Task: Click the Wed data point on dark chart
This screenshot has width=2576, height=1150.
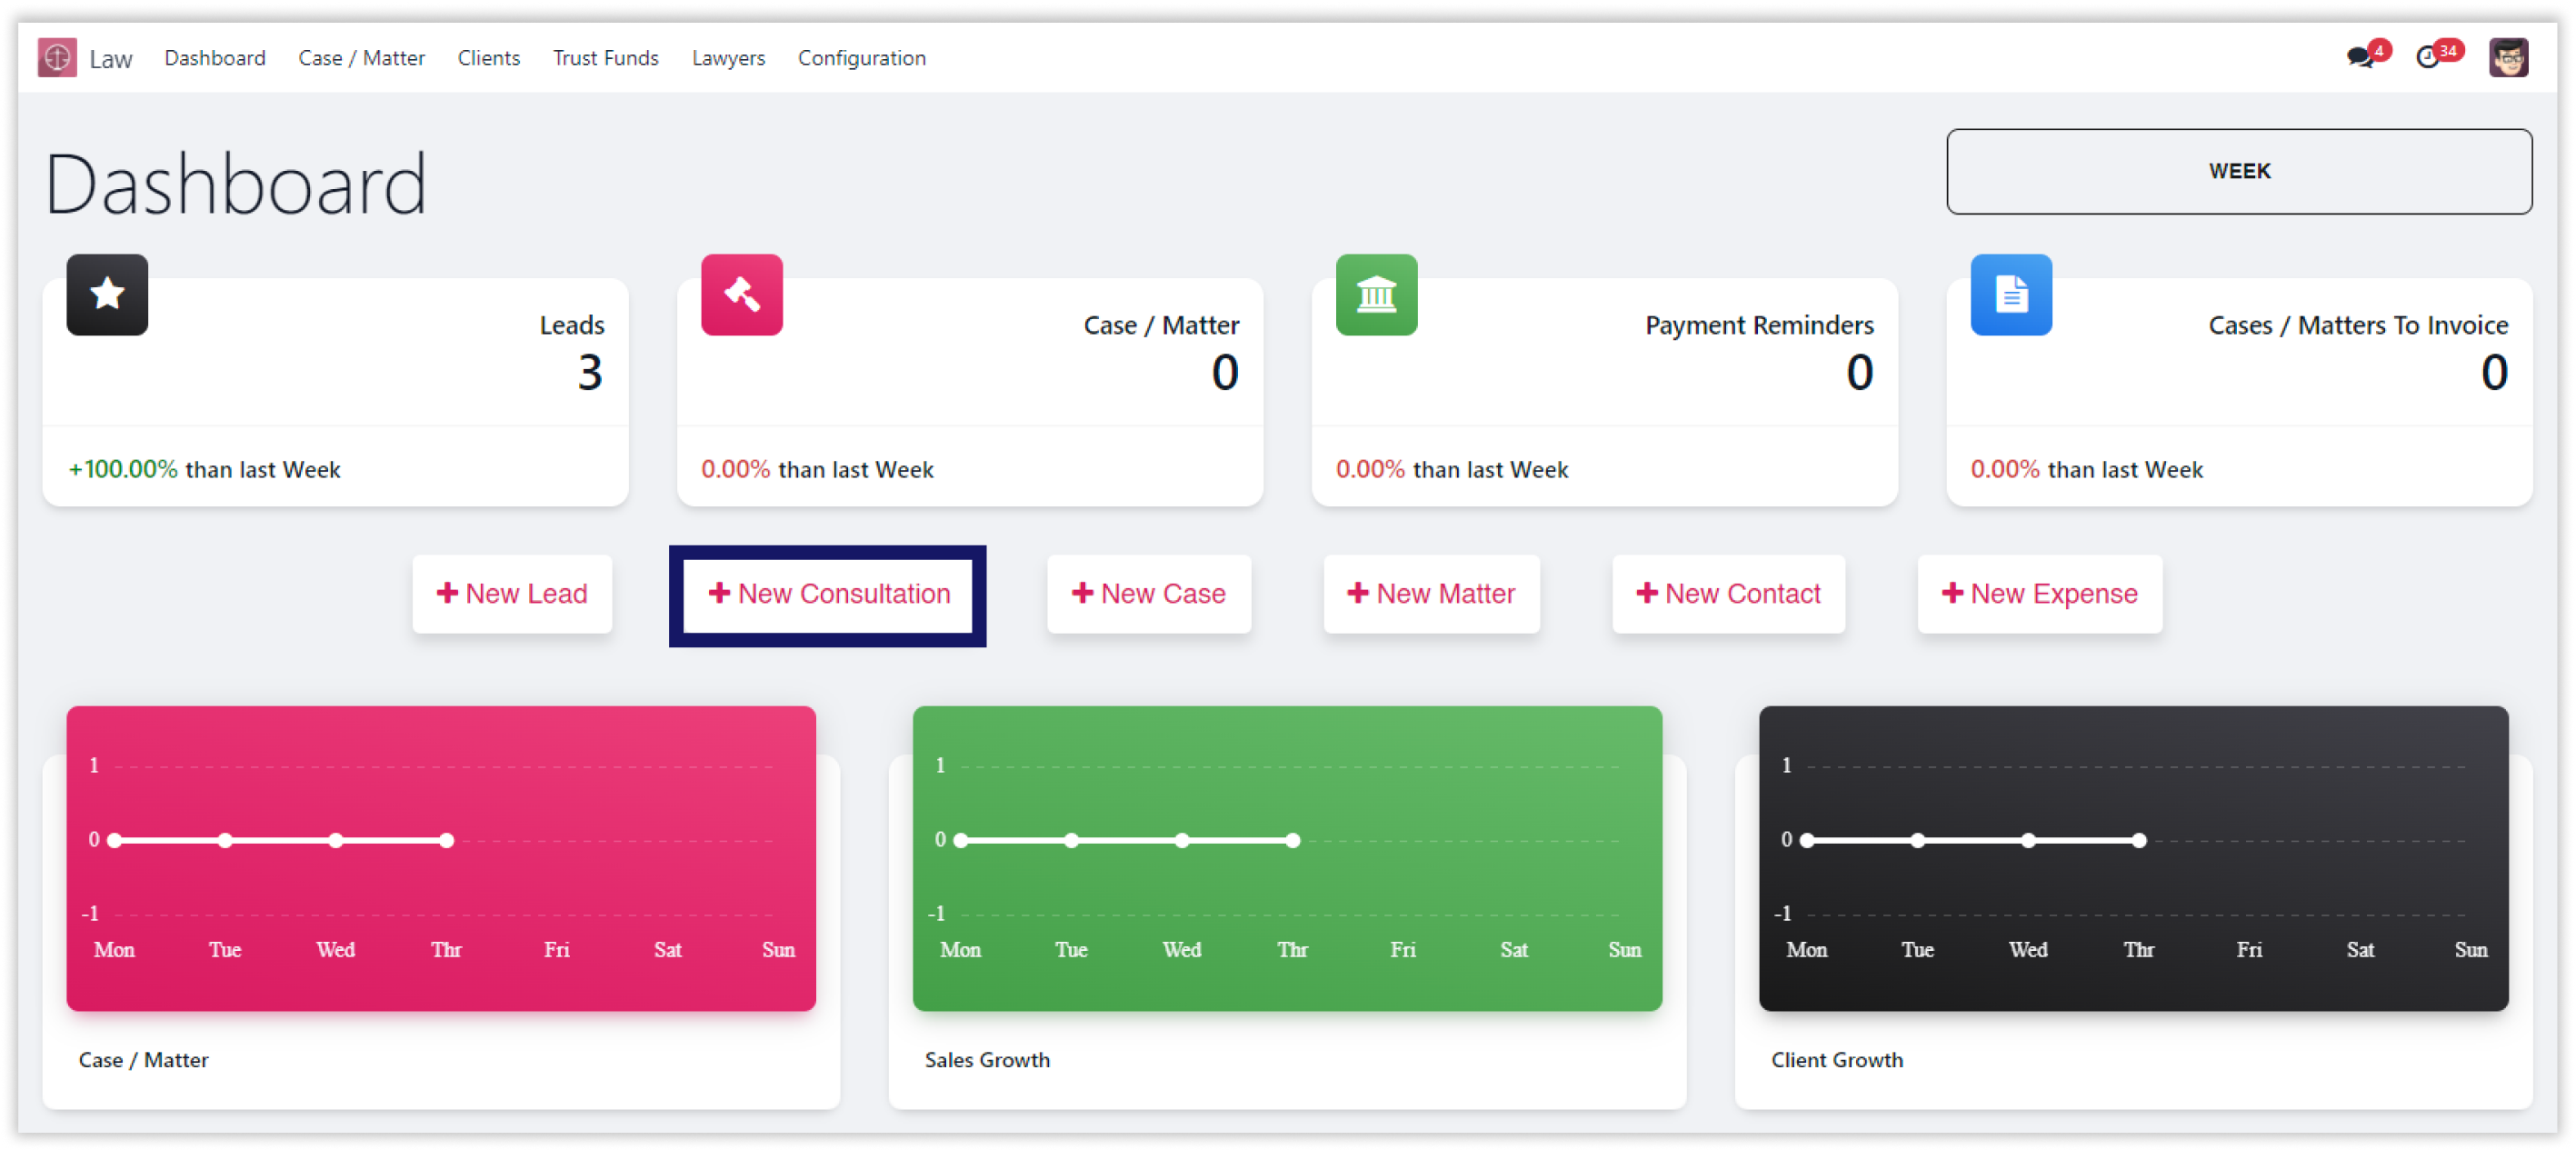Action: [2028, 840]
